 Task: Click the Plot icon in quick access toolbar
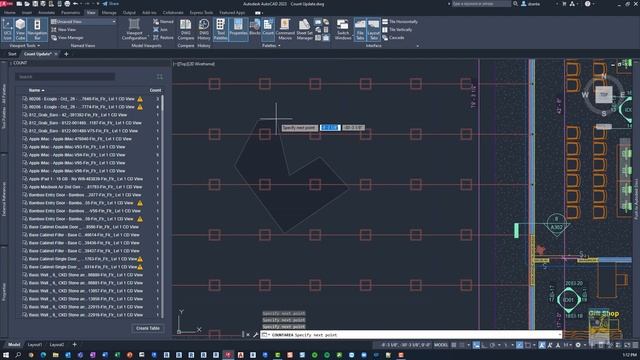[67, 4]
